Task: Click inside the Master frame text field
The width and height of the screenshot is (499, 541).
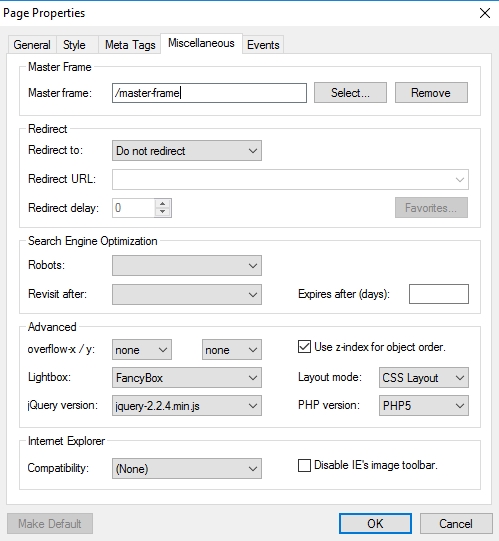Action: [x=209, y=93]
